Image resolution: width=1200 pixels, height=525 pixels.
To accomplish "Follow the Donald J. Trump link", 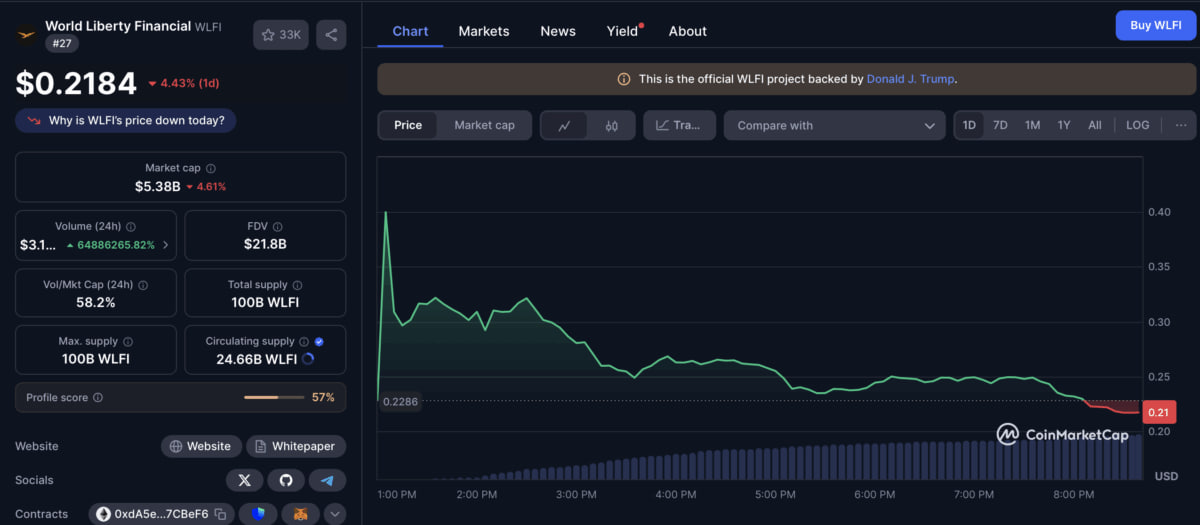I will point(910,79).
